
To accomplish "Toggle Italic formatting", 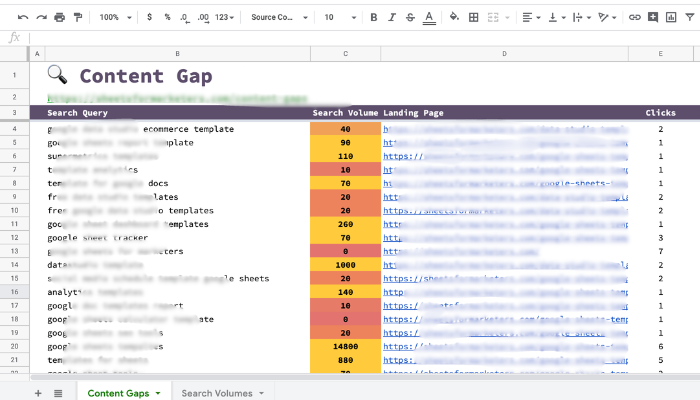I will pos(392,17).
